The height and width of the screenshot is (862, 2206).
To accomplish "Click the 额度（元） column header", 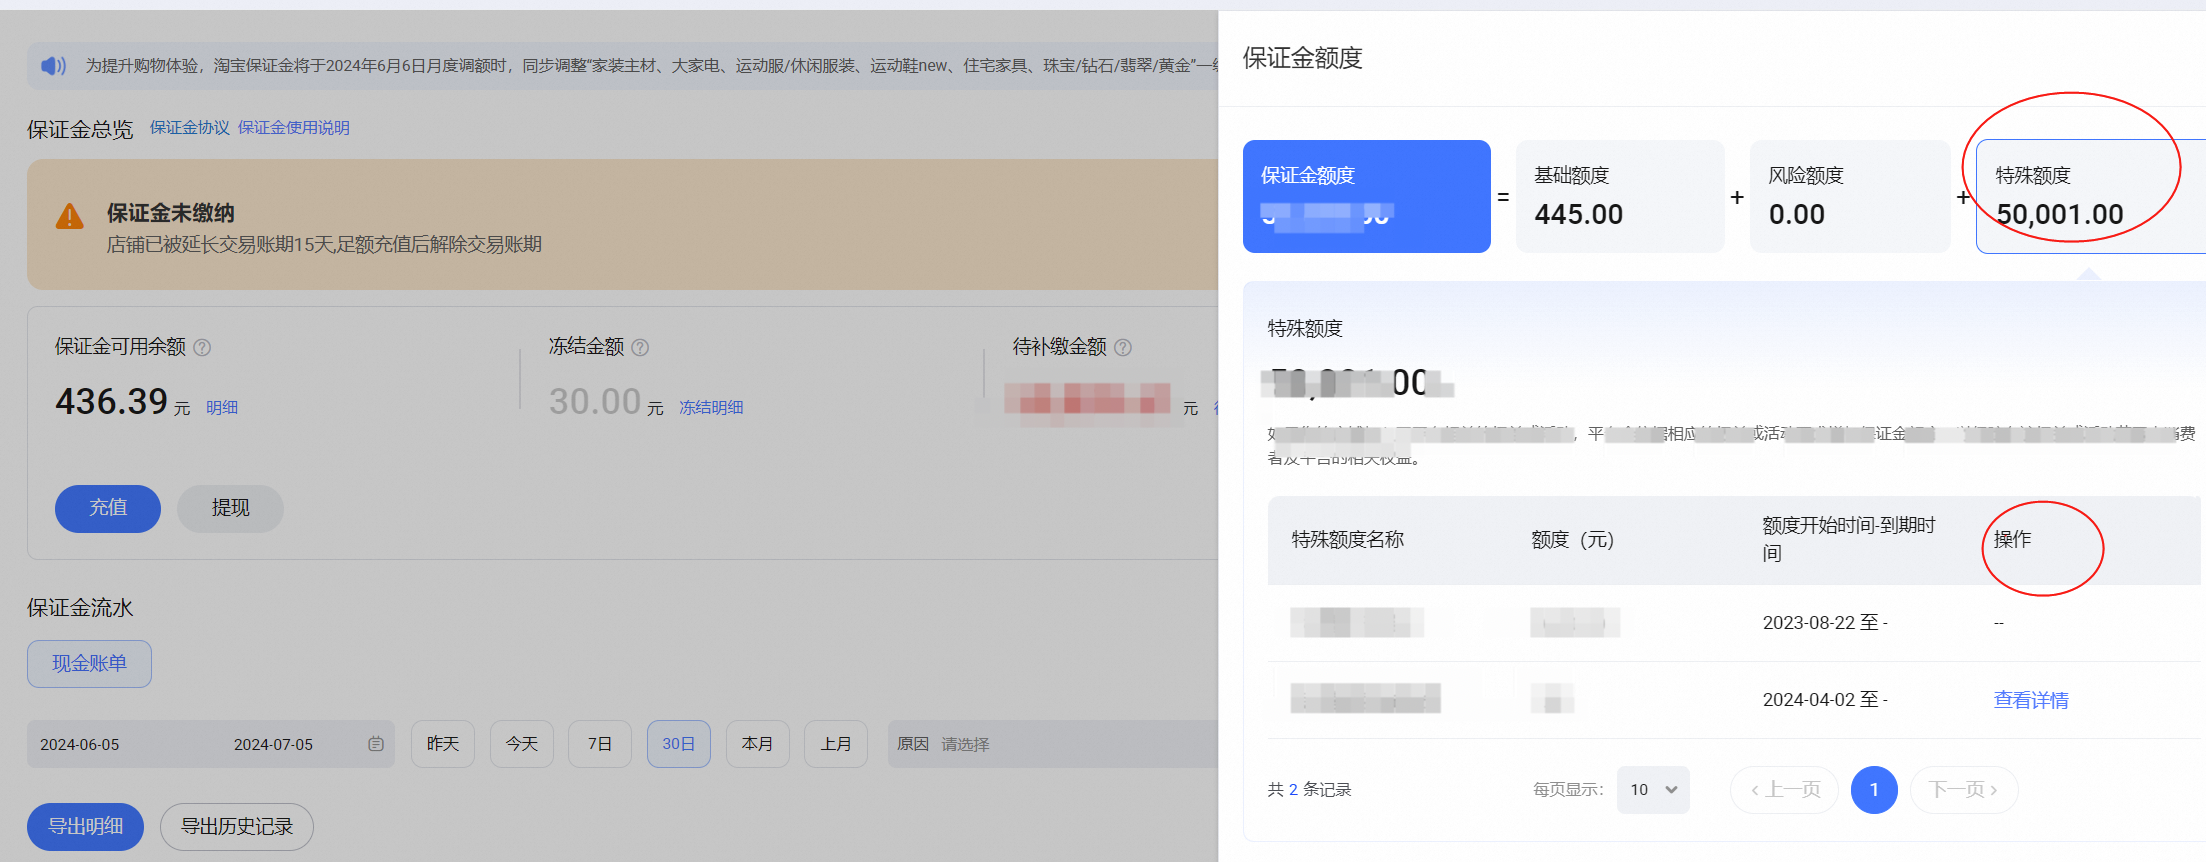I will click(x=1573, y=540).
